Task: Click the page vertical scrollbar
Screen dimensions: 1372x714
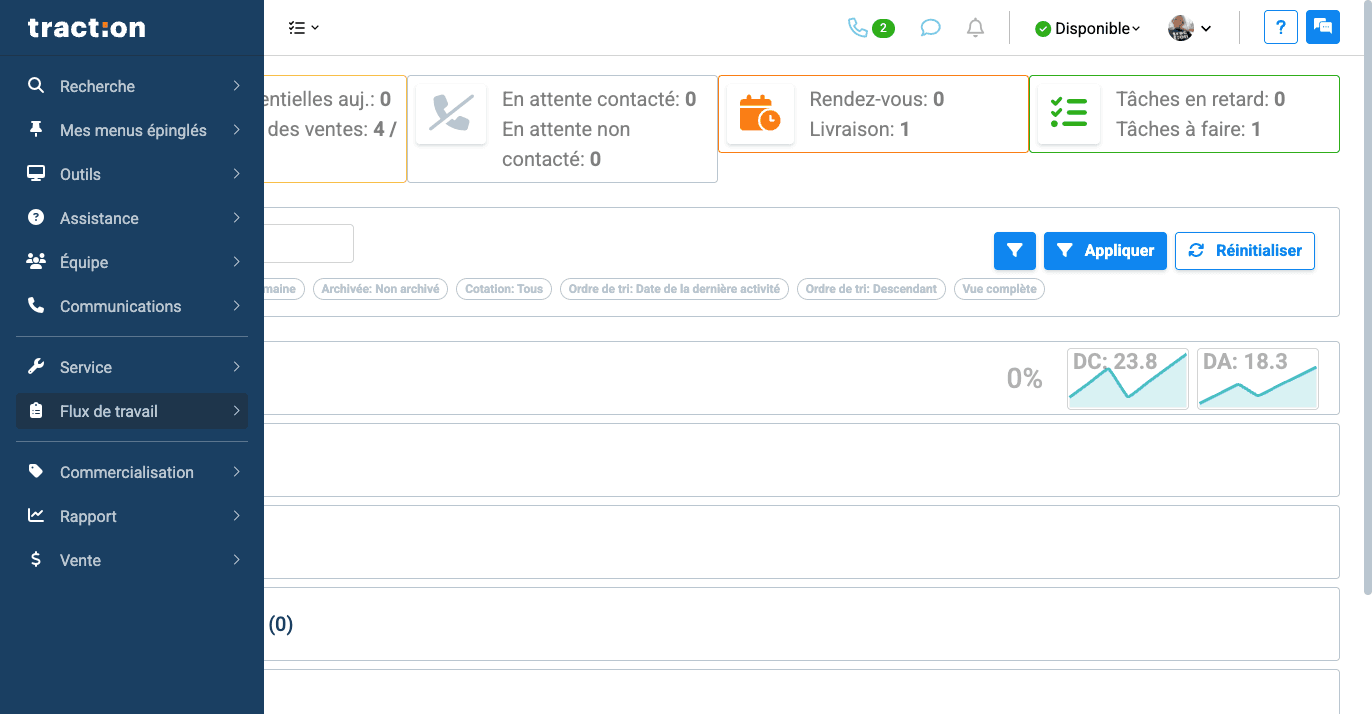Action: click(1367, 300)
